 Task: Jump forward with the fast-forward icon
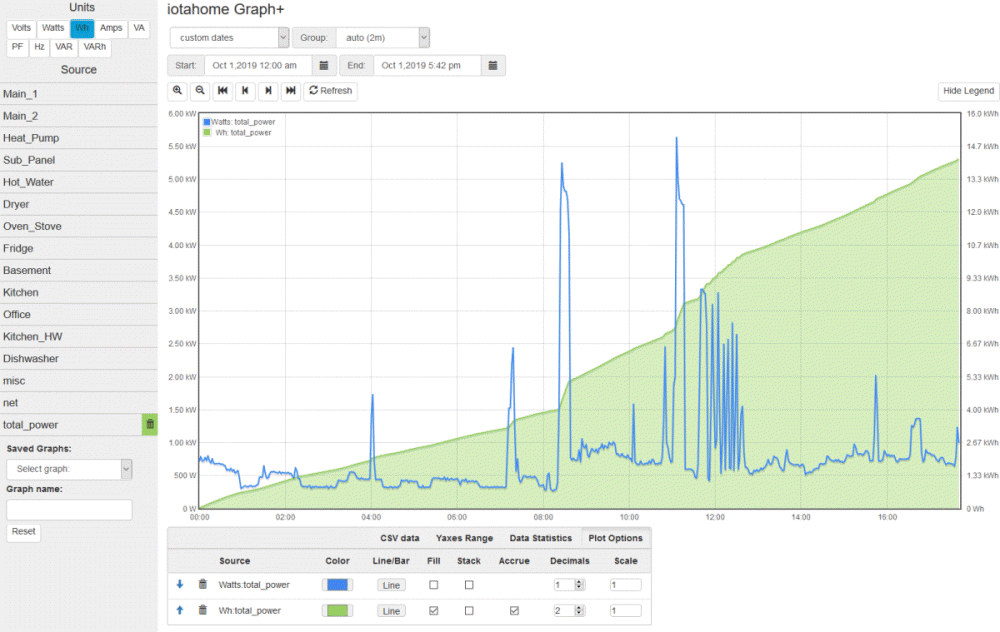290,91
